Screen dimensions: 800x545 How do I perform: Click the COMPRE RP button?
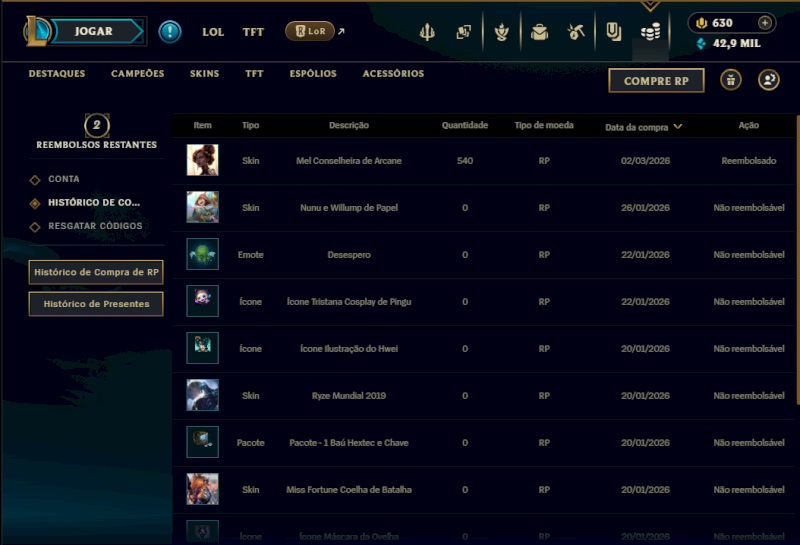click(x=656, y=81)
